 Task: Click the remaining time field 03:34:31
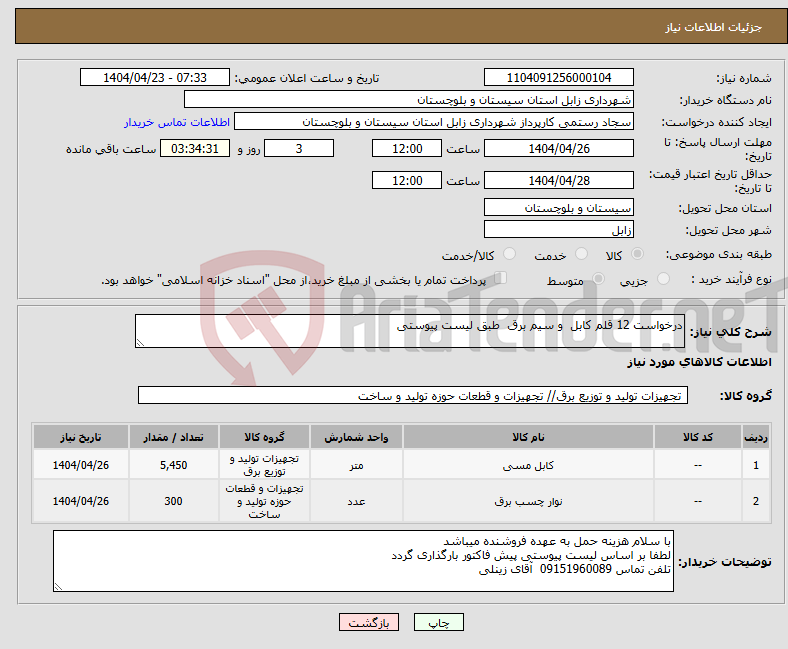195,148
